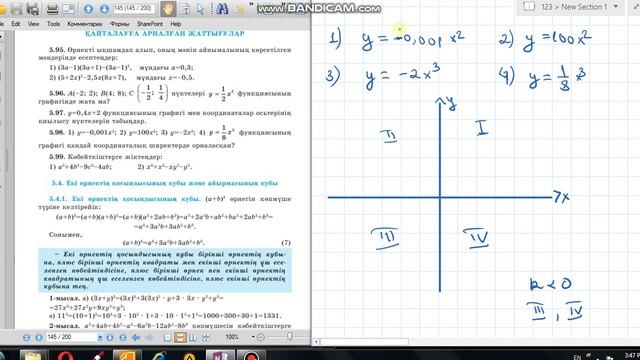Screen dimensions: 640x360
Task: Go to next page in bottom navigation bar
Action: pyautogui.click(x=110, y=338)
